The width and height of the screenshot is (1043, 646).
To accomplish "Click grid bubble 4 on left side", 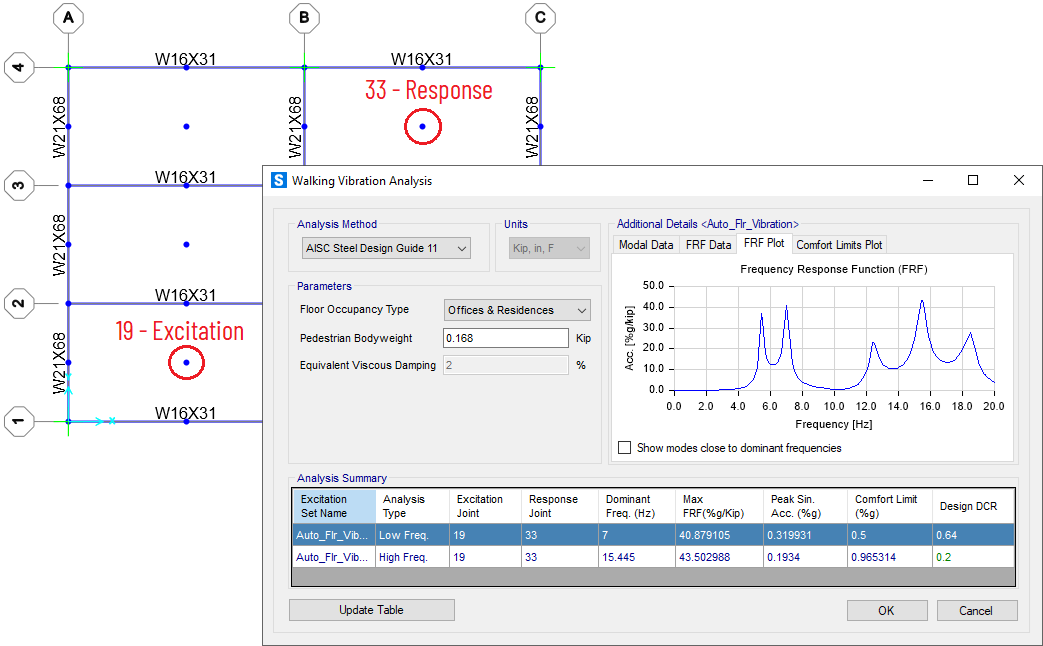I will [x=17, y=68].
